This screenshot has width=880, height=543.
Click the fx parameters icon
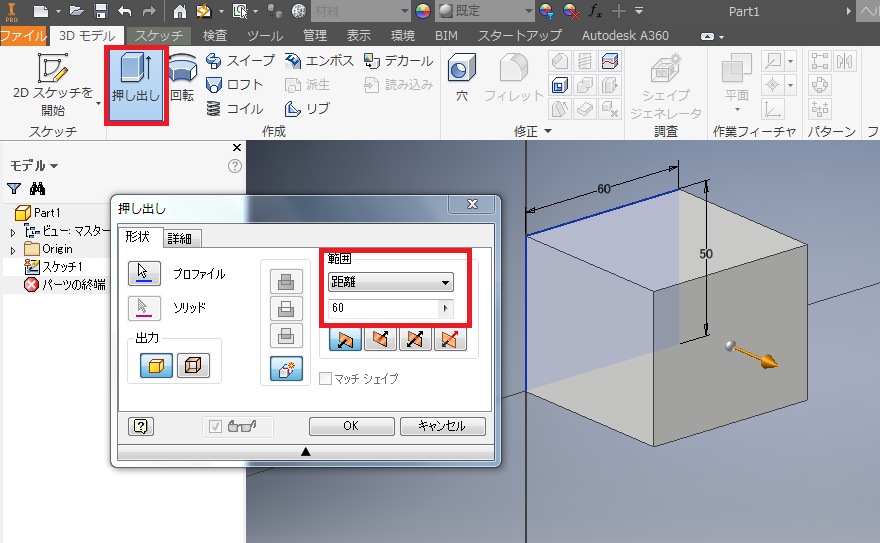(x=595, y=11)
